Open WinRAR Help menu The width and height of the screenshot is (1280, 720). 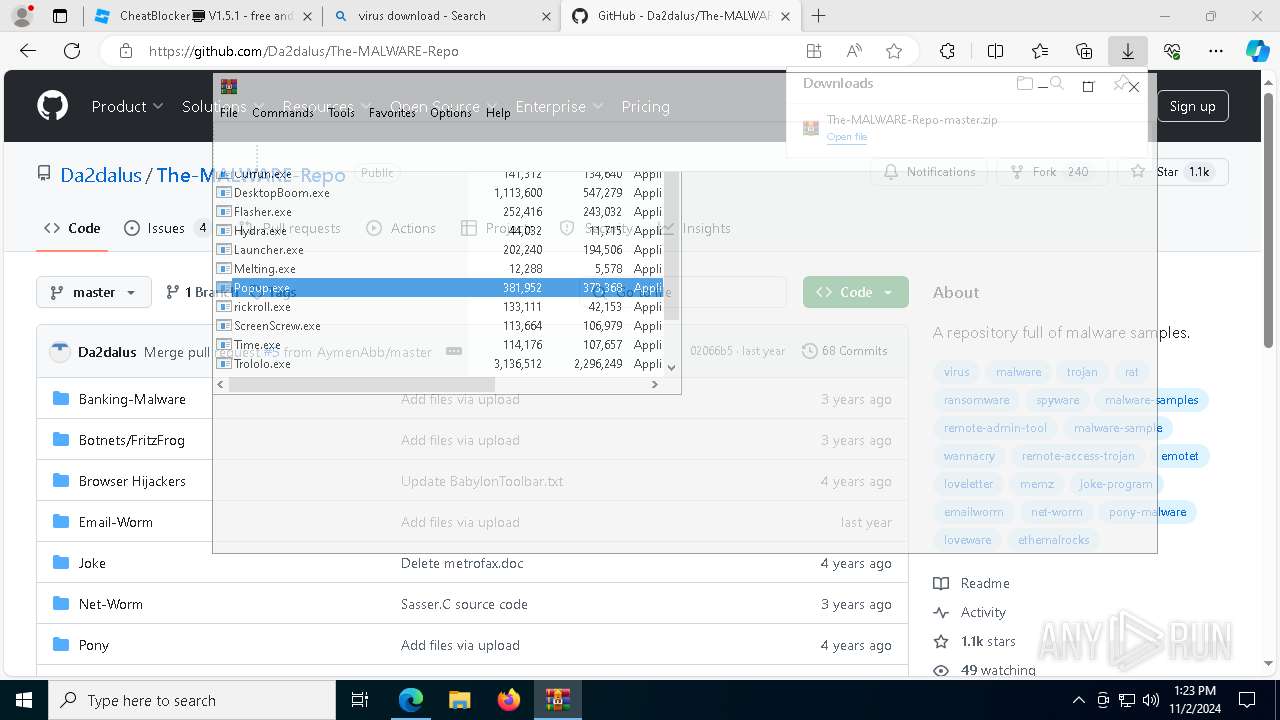498,113
